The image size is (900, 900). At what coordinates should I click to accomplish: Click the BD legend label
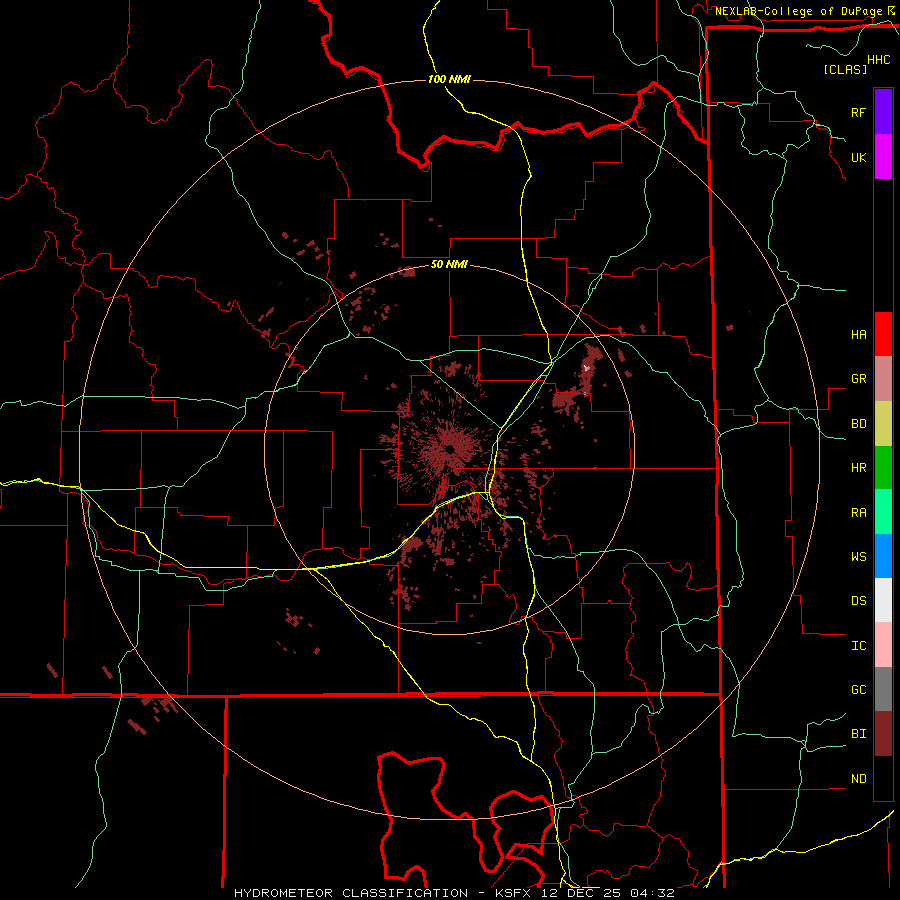coord(858,424)
